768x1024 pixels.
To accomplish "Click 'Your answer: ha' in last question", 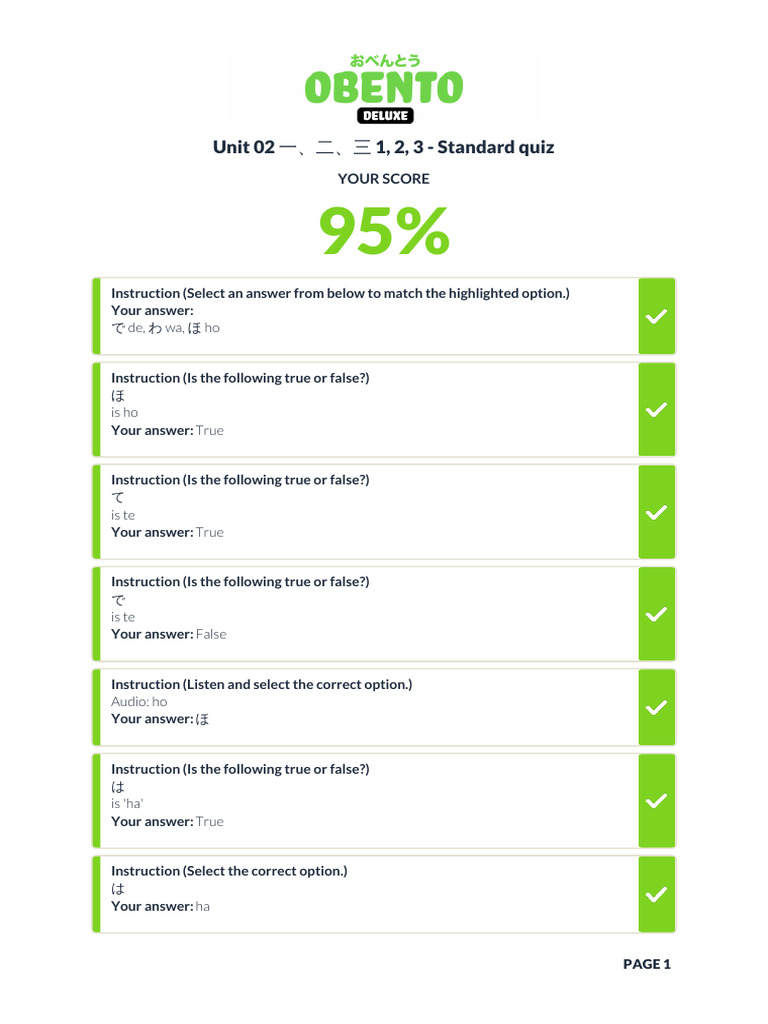I will pos(160,906).
